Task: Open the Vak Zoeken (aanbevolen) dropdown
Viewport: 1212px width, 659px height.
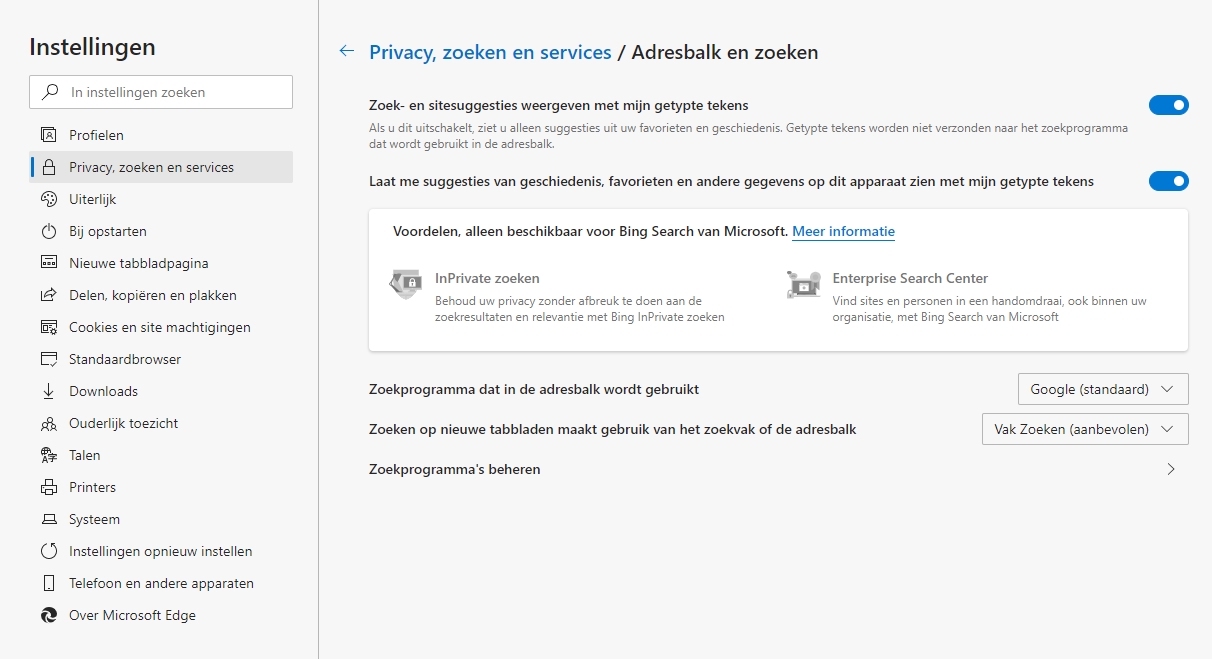Action: click(1085, 429)
